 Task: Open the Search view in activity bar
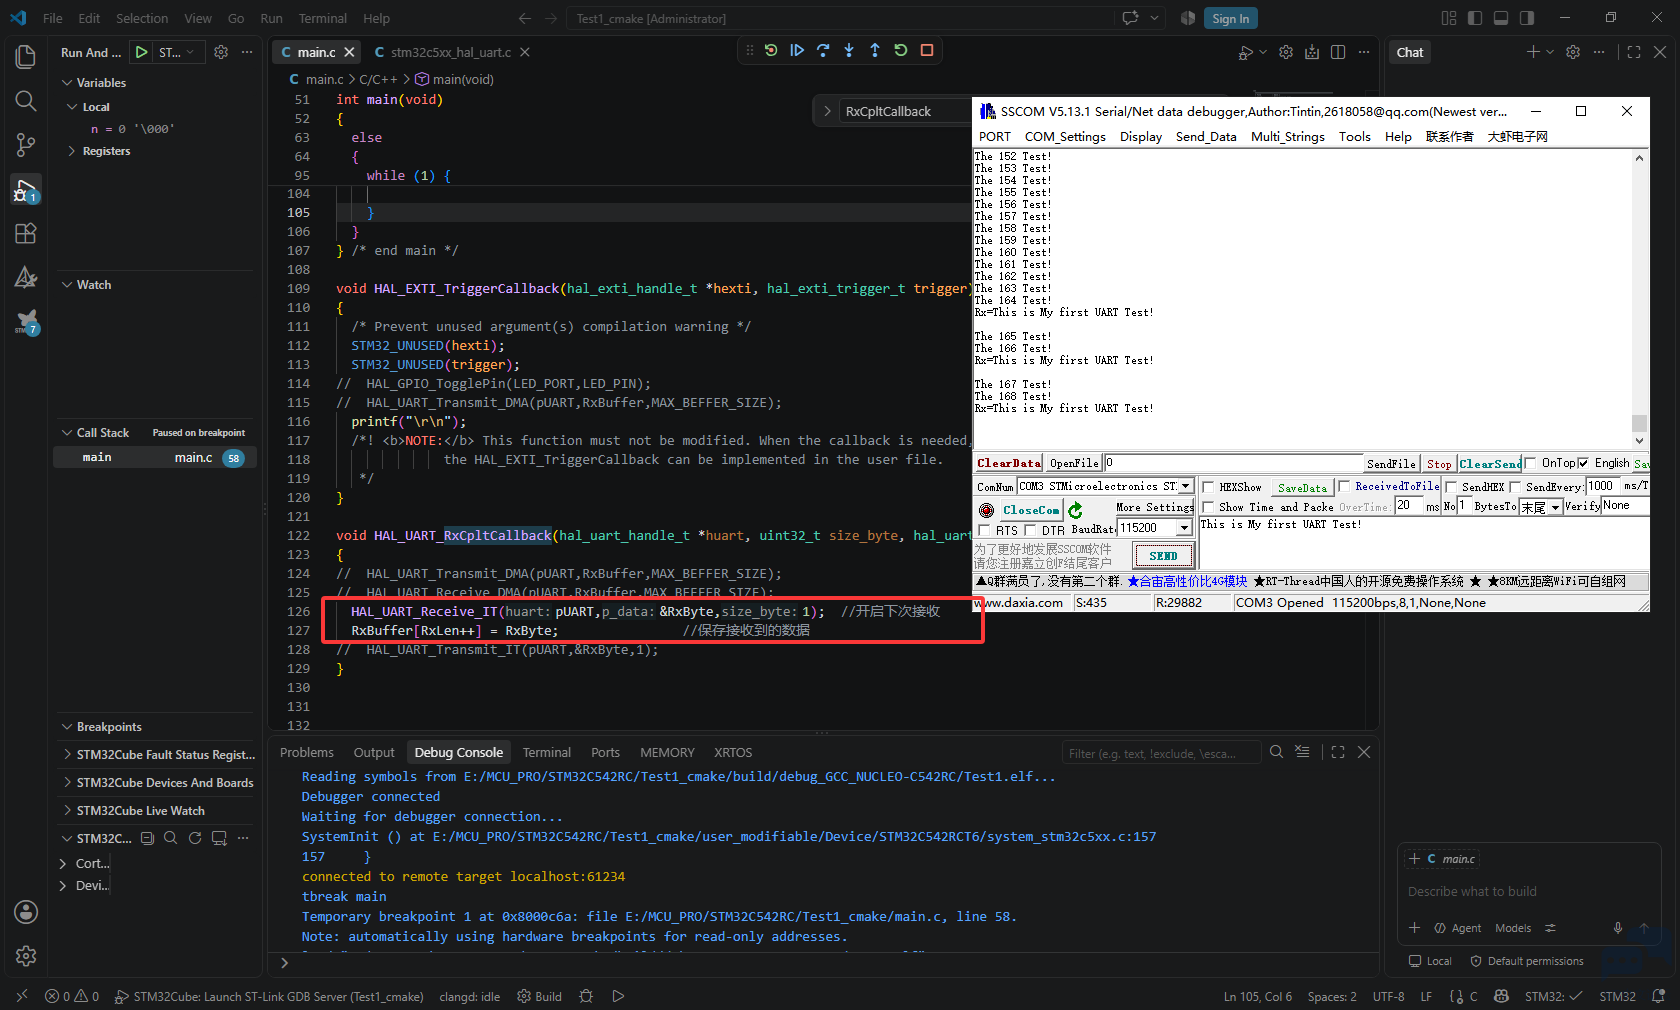(x=26, y=101)
